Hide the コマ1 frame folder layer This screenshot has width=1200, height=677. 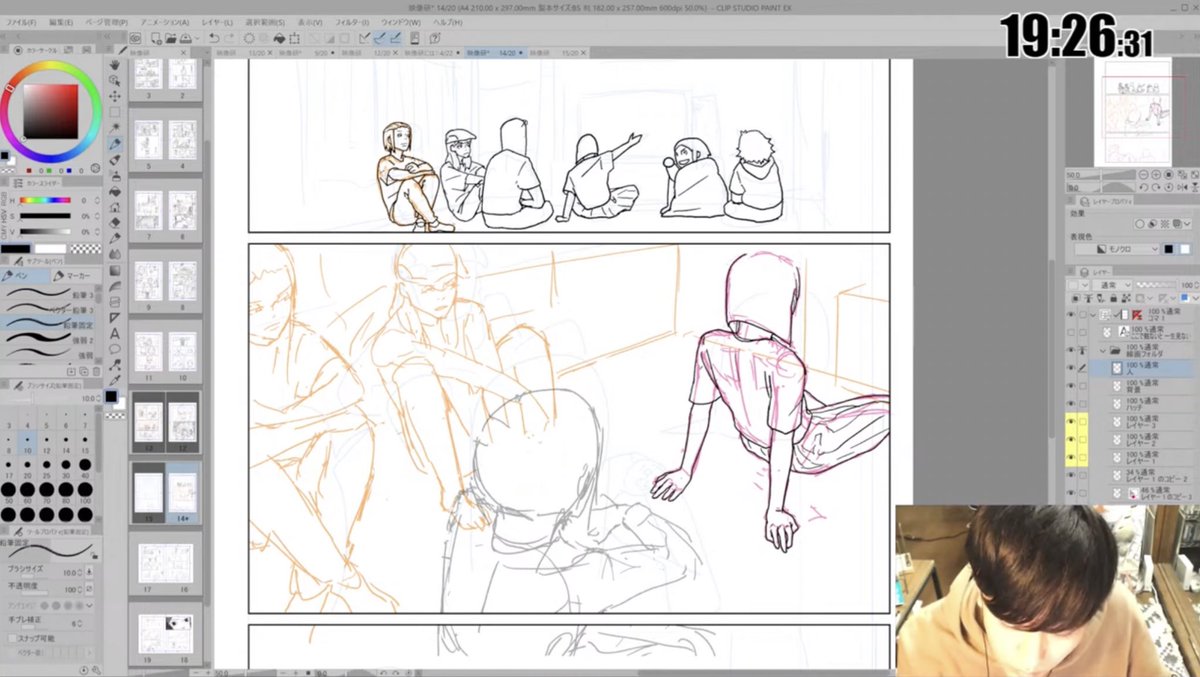click(1071, 314)
